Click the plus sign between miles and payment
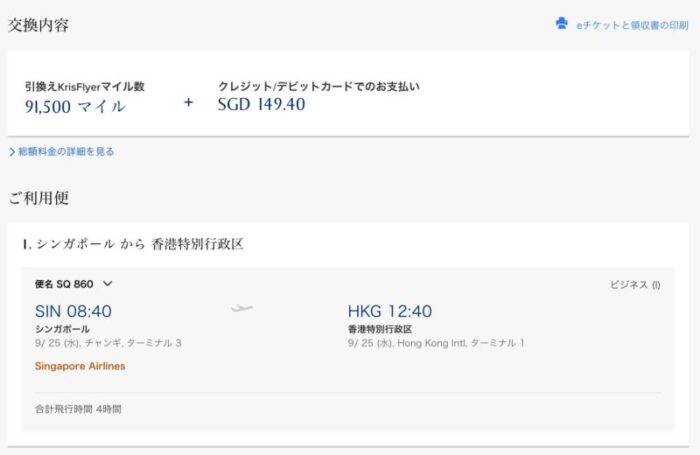This screenshot has height=455, width=700. [188, 103]
